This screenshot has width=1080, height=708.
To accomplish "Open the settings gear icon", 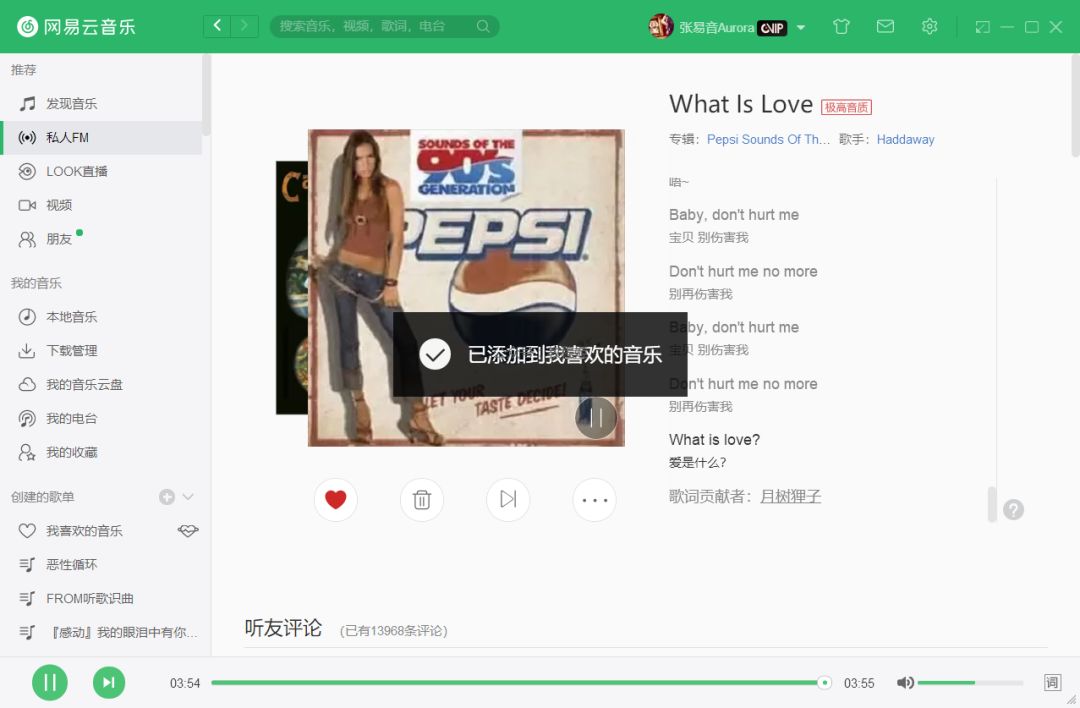I will [x=929, y=26].
